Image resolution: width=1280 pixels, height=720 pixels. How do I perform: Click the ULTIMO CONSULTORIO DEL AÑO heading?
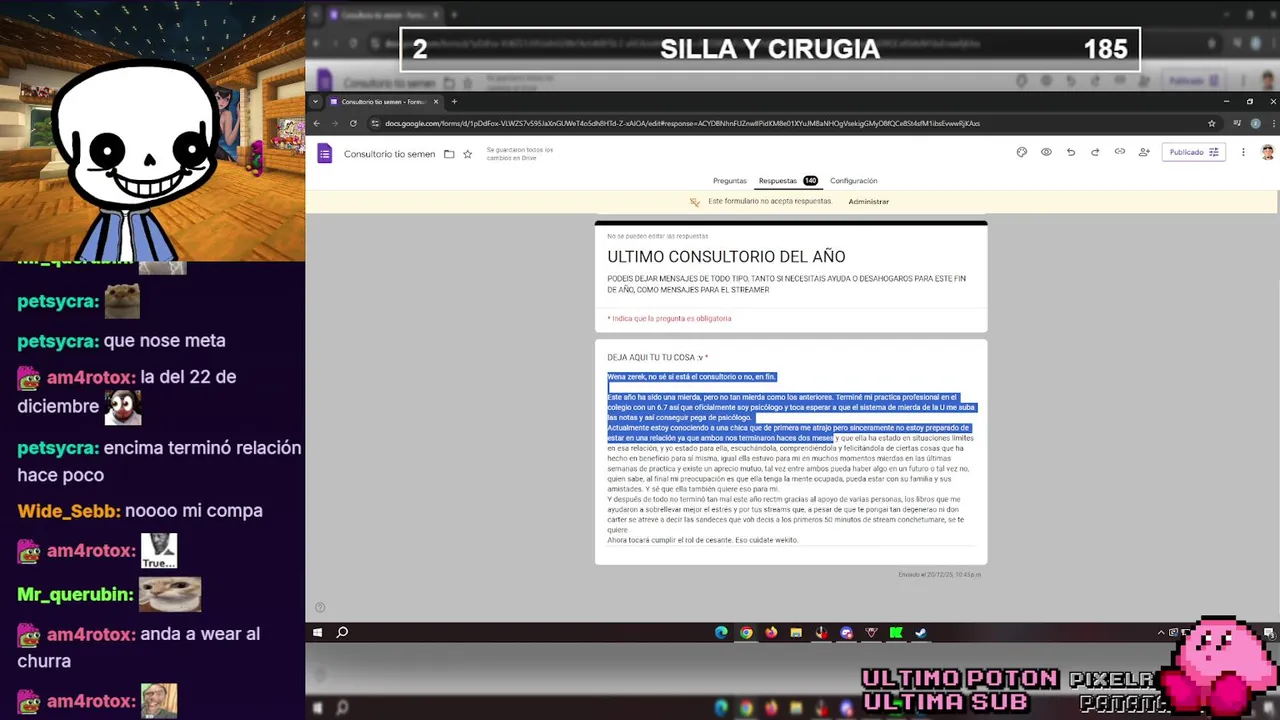[x=726, y=257]
